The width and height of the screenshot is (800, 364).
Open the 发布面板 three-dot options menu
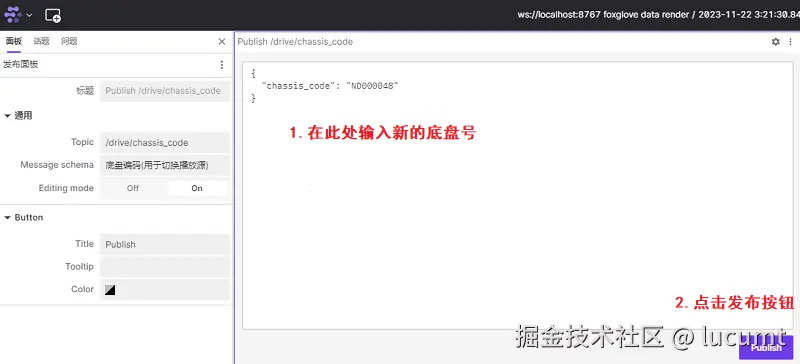point(221,65)
